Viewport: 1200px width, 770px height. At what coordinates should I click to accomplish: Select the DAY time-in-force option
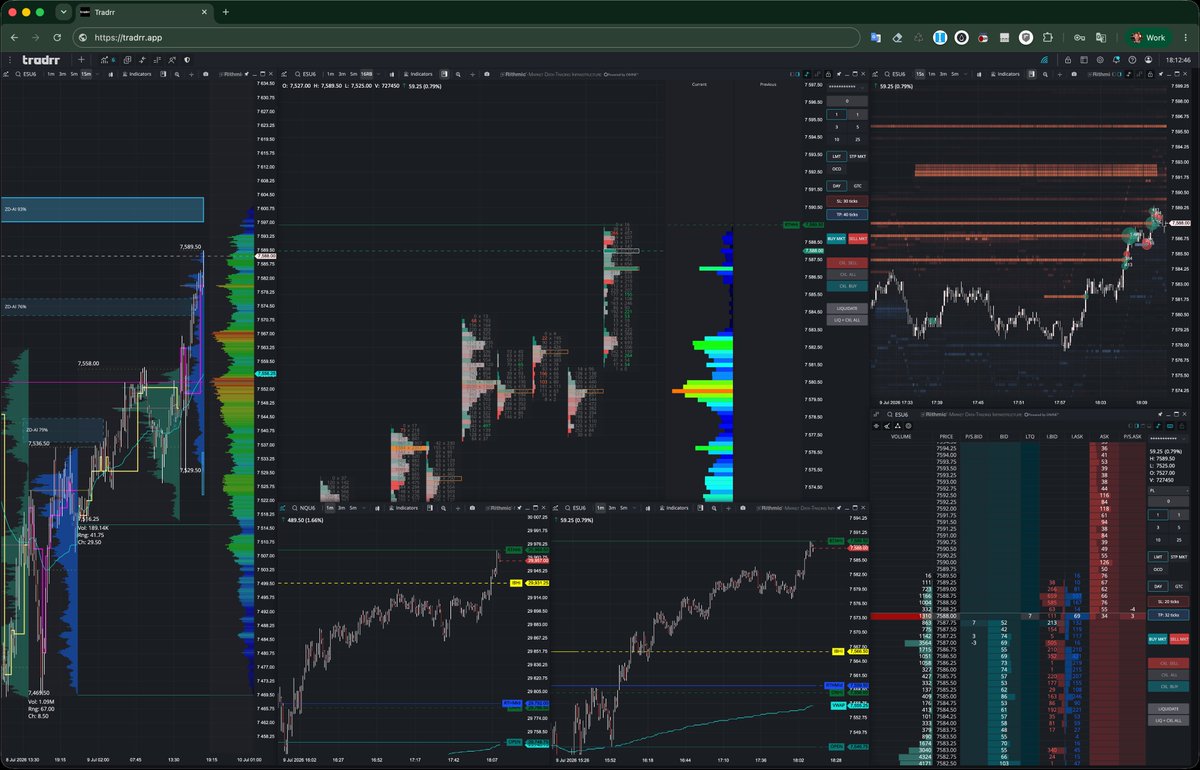coord(838,186)
